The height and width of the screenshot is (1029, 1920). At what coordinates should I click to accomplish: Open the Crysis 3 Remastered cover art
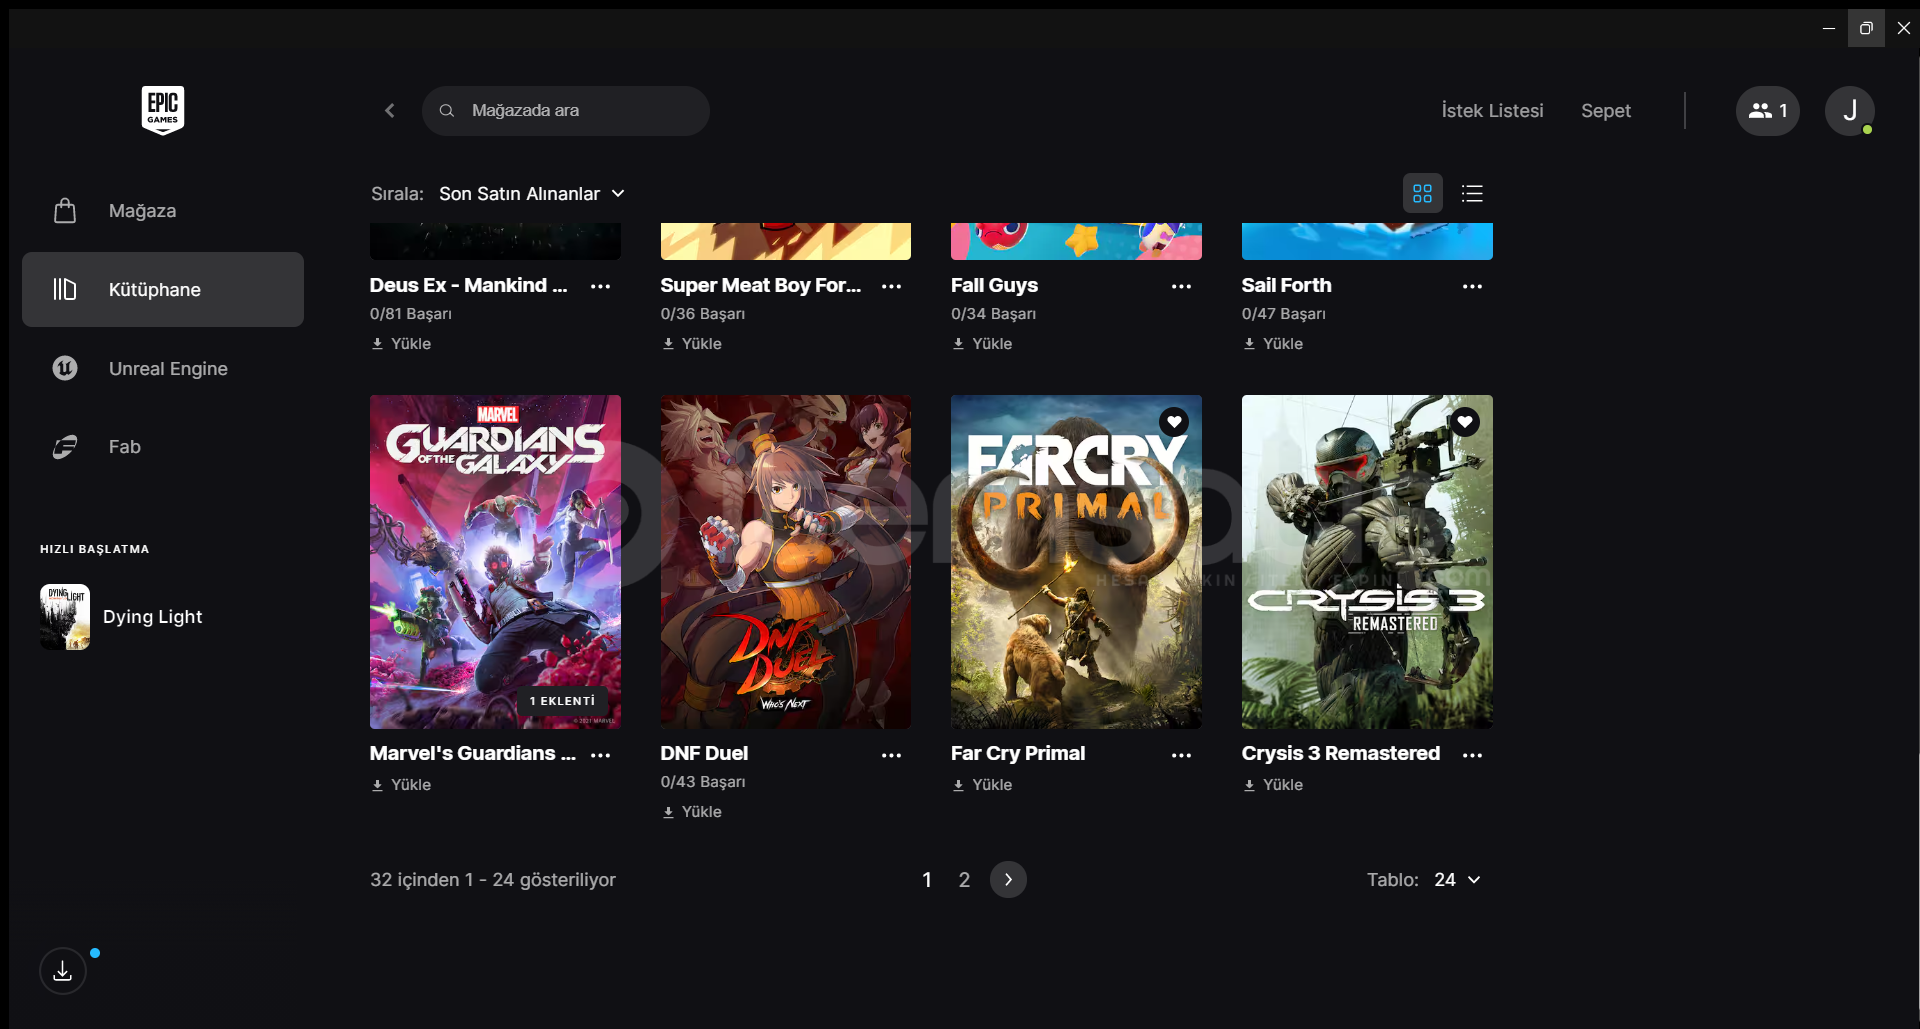[1367, 562]
